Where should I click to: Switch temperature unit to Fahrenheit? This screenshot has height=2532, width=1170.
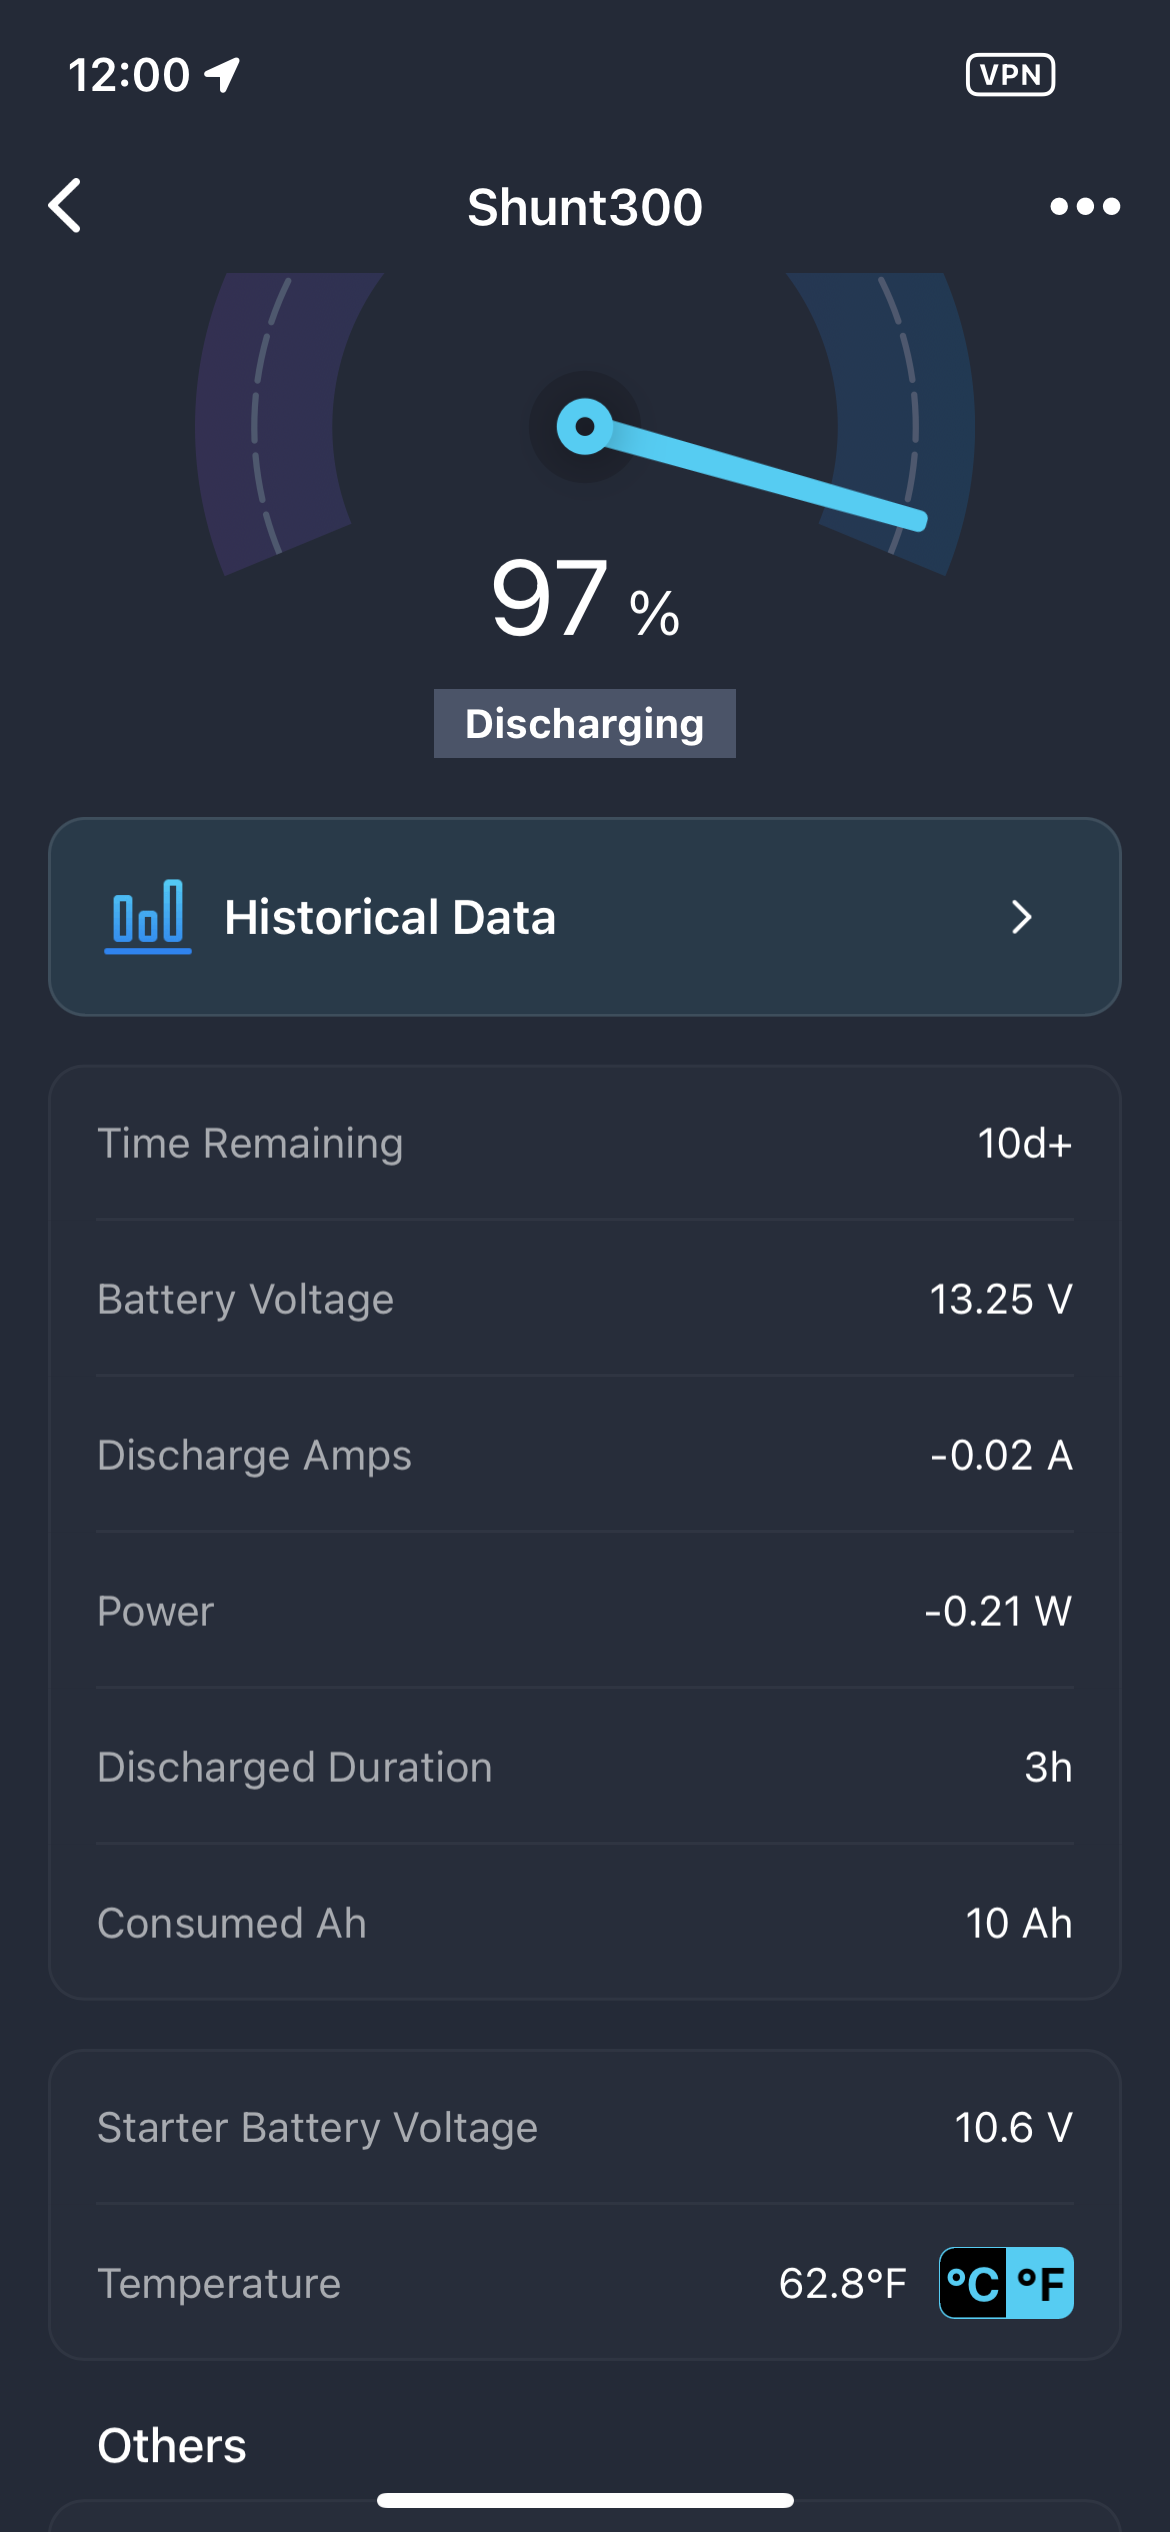click(1040, 2283)
